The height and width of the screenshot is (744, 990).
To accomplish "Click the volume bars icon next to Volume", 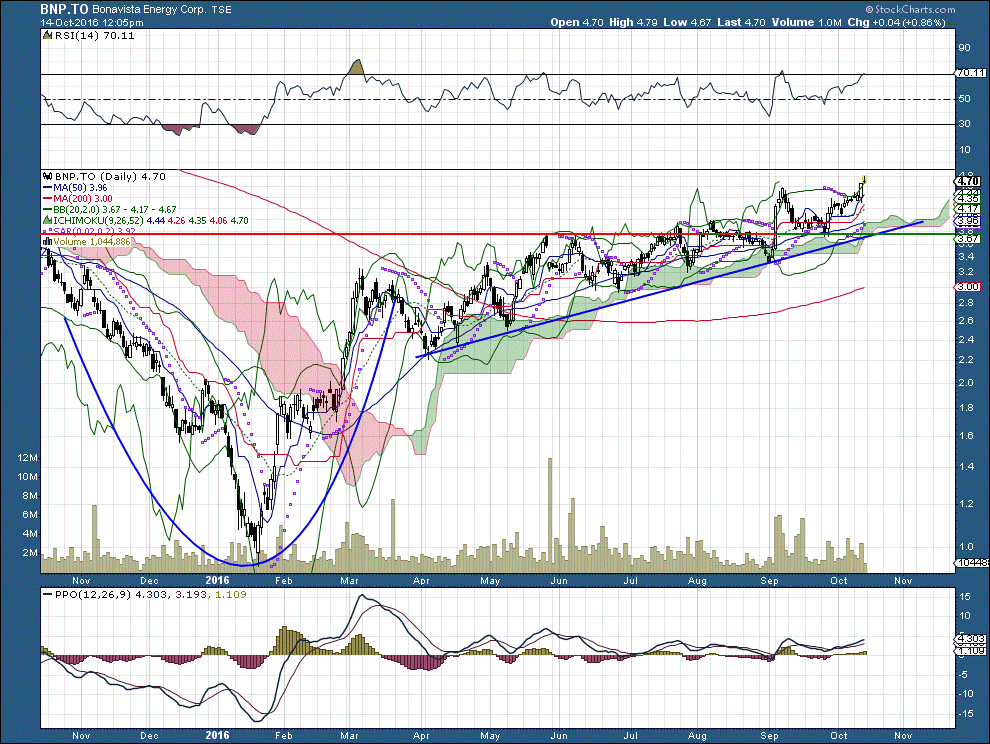I will point(47,242).
